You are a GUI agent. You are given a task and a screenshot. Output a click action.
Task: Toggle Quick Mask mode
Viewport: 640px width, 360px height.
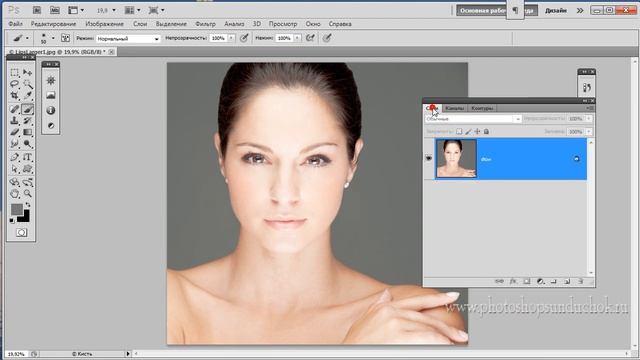pos(21,233)
